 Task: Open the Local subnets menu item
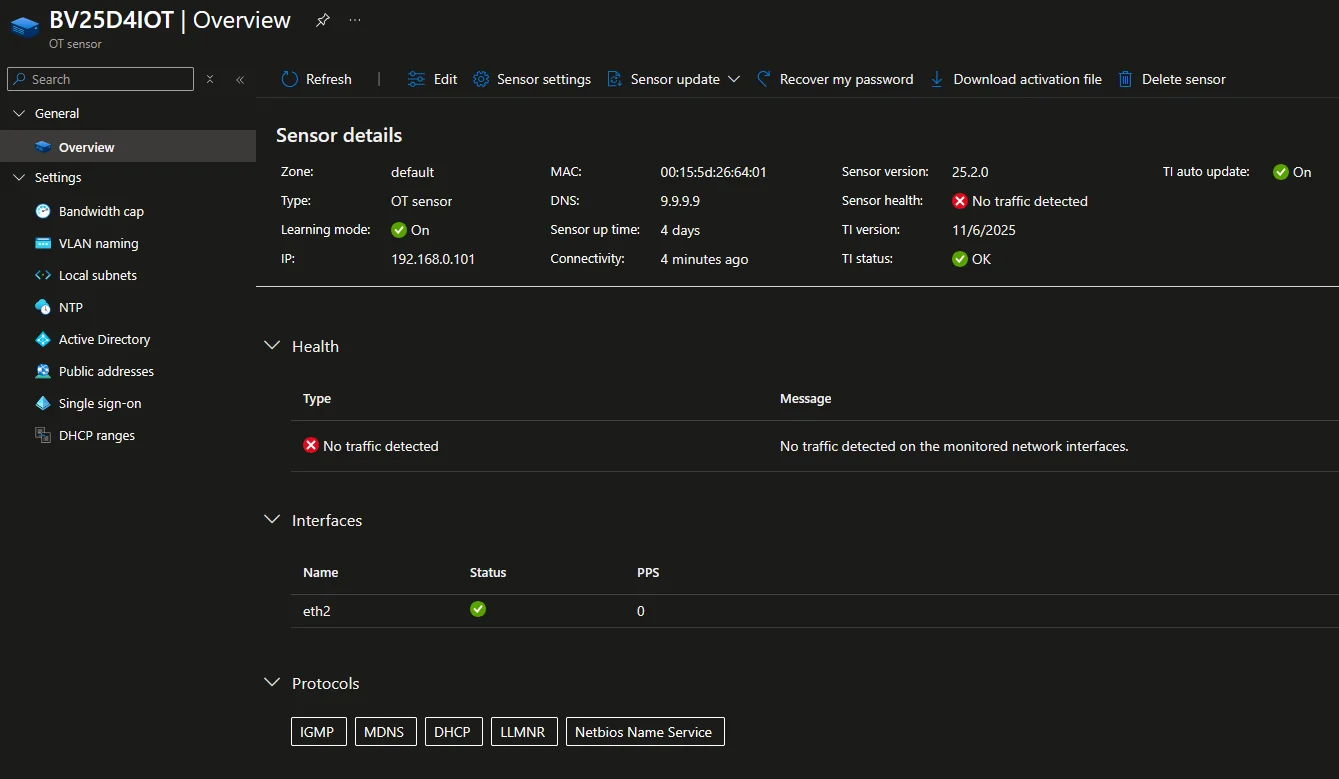pyautogui.click(x=98, y=275)
